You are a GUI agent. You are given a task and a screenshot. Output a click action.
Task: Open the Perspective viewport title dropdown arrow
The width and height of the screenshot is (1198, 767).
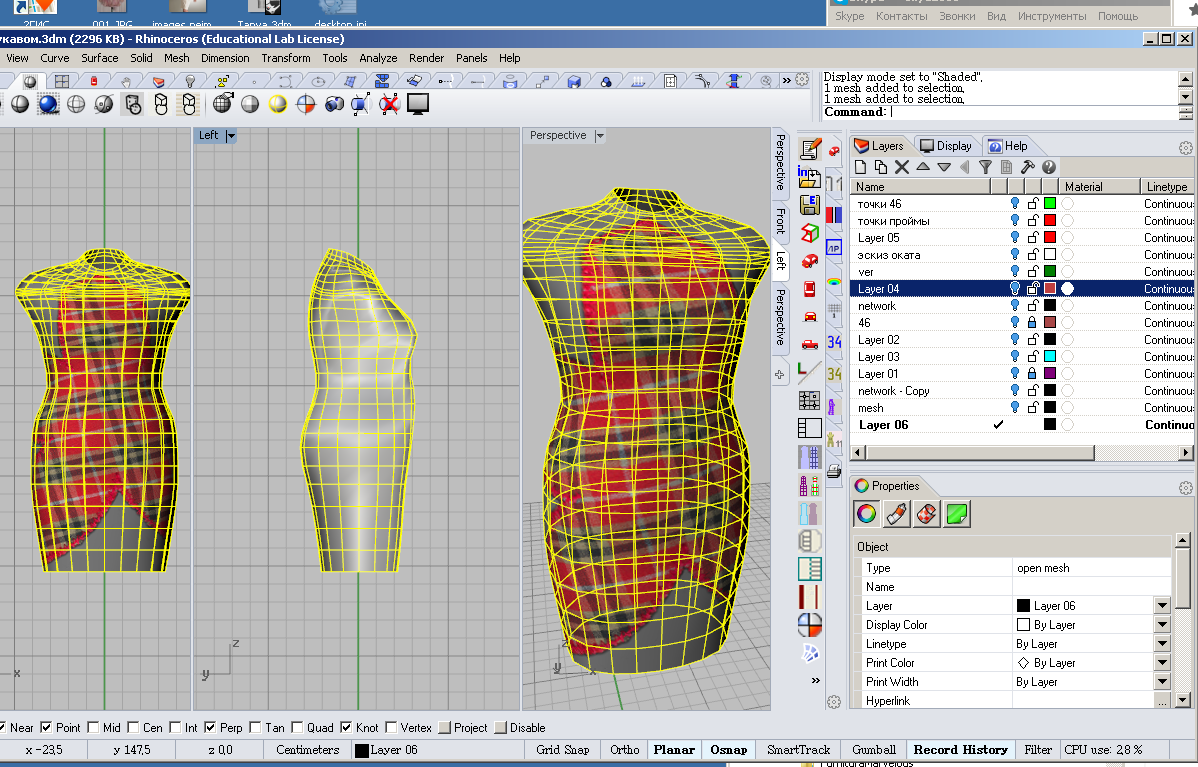[x=600, y=136]
